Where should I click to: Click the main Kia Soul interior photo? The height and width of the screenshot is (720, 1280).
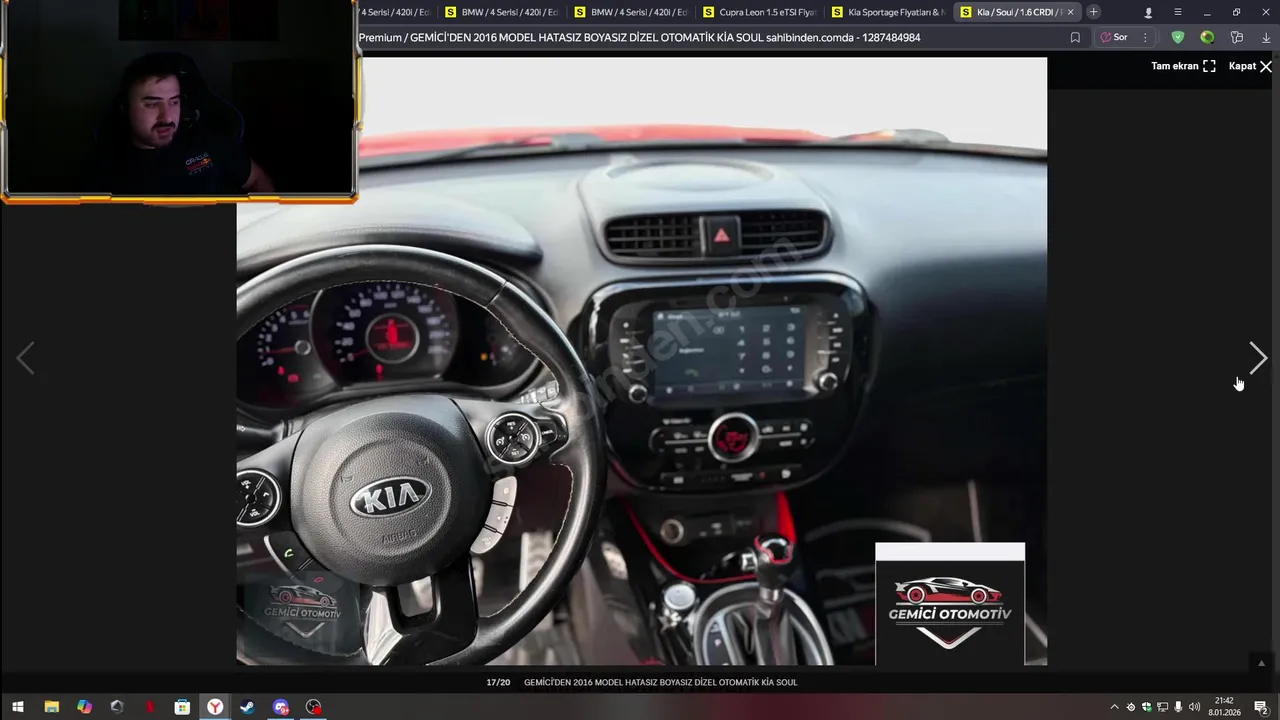point(641,361)
